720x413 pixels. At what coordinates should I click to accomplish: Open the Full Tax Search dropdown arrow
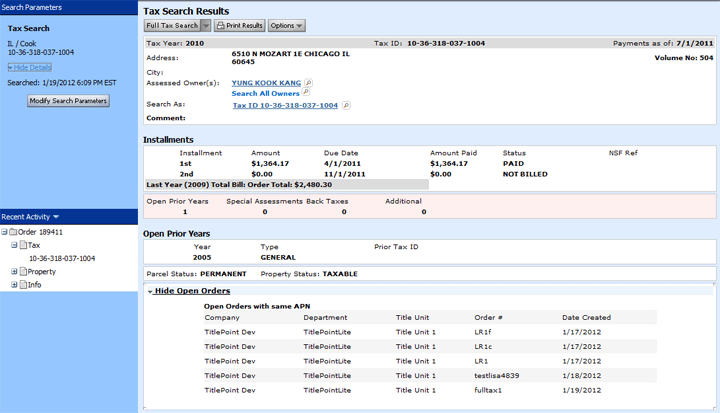tap(206, 25)
